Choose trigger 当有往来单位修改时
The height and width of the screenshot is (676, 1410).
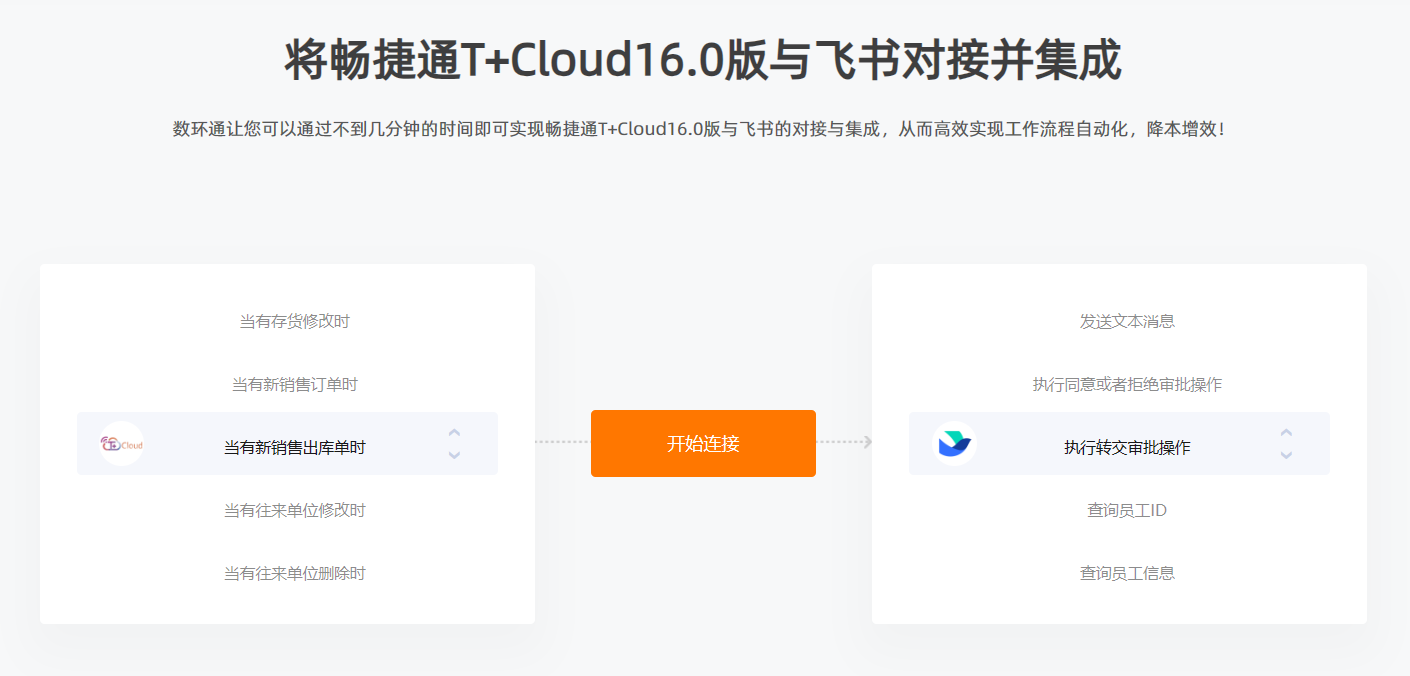pyautogui.click(x=295, y=510)
